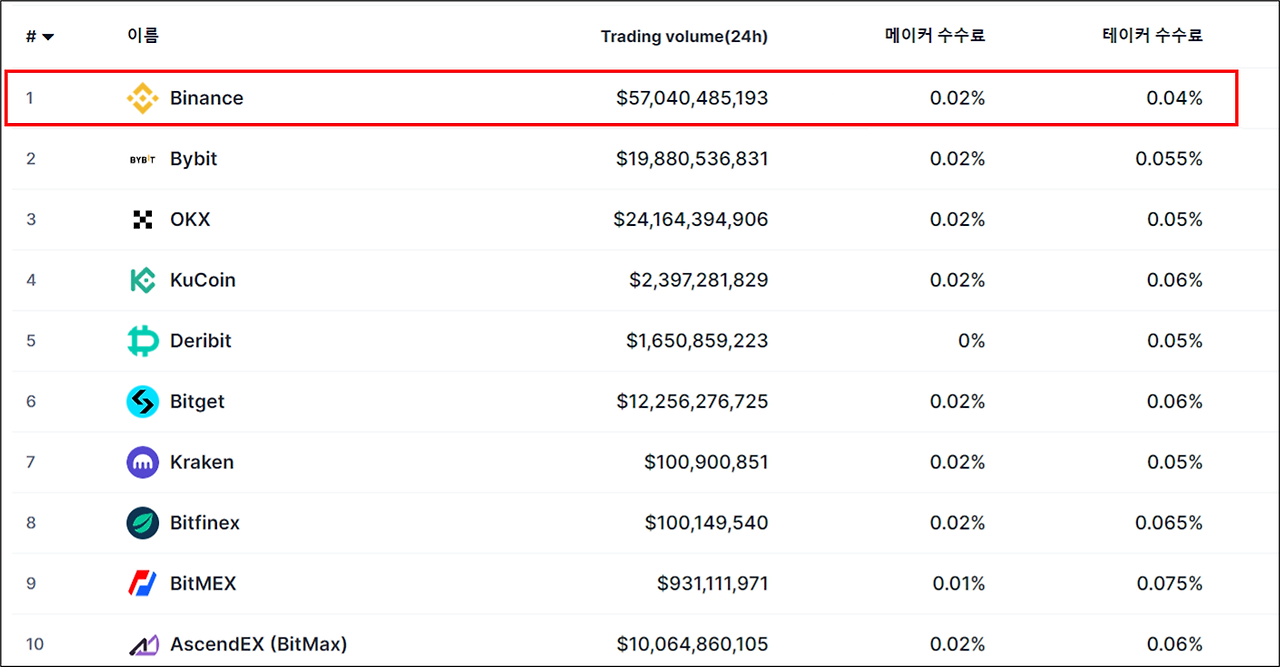Open the Bitfinex exchange link

(x=205, y=523)
